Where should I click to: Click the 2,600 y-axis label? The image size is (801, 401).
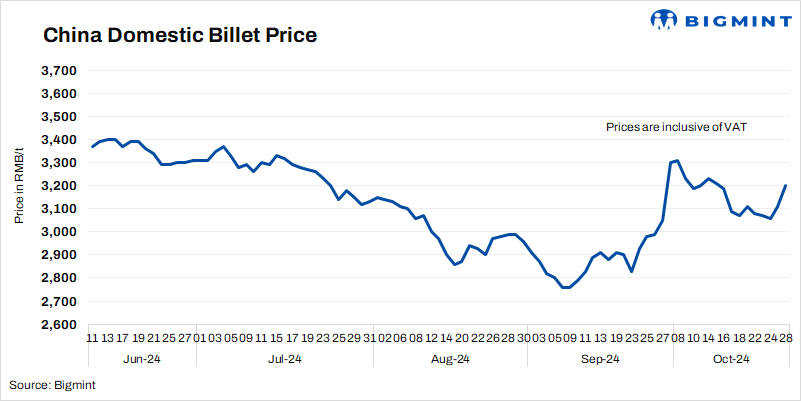[59, 324]
